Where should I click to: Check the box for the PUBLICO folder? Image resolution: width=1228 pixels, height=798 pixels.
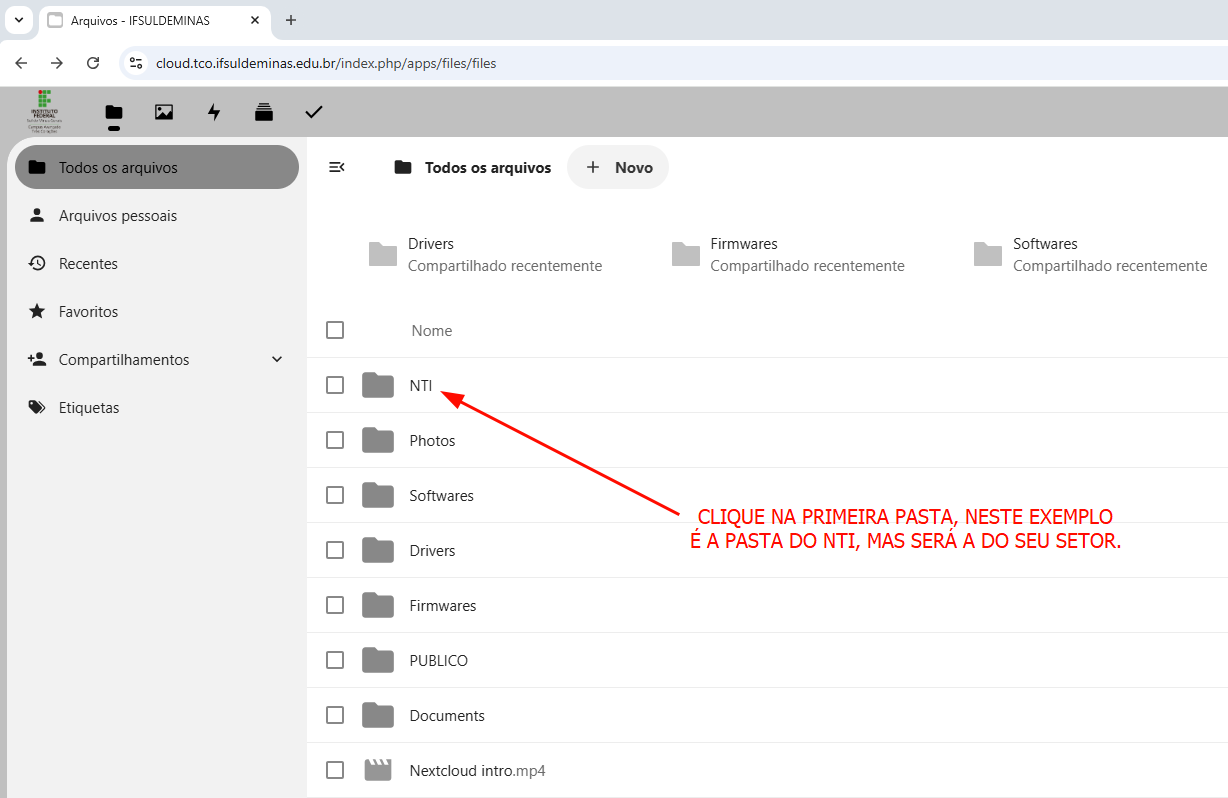pyautogui.click(x=335, y=660)
